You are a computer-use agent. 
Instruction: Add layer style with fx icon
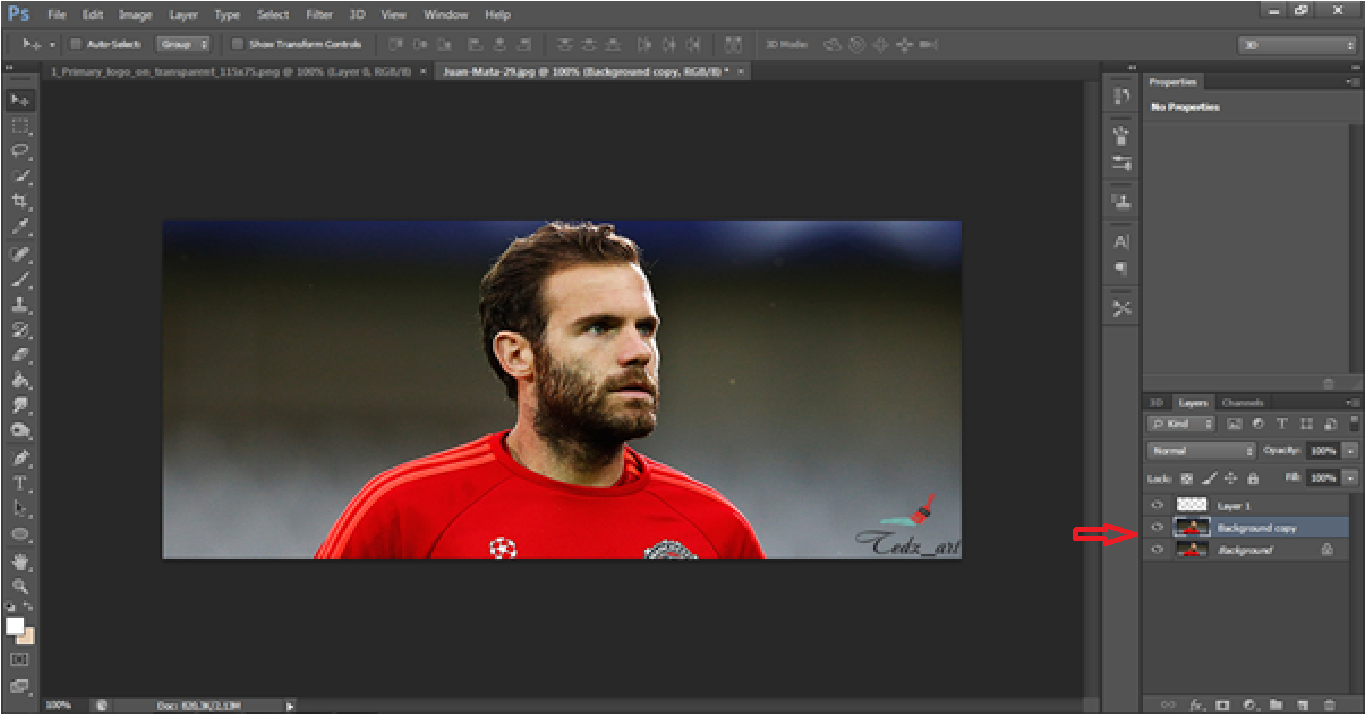pos(1195,705)
